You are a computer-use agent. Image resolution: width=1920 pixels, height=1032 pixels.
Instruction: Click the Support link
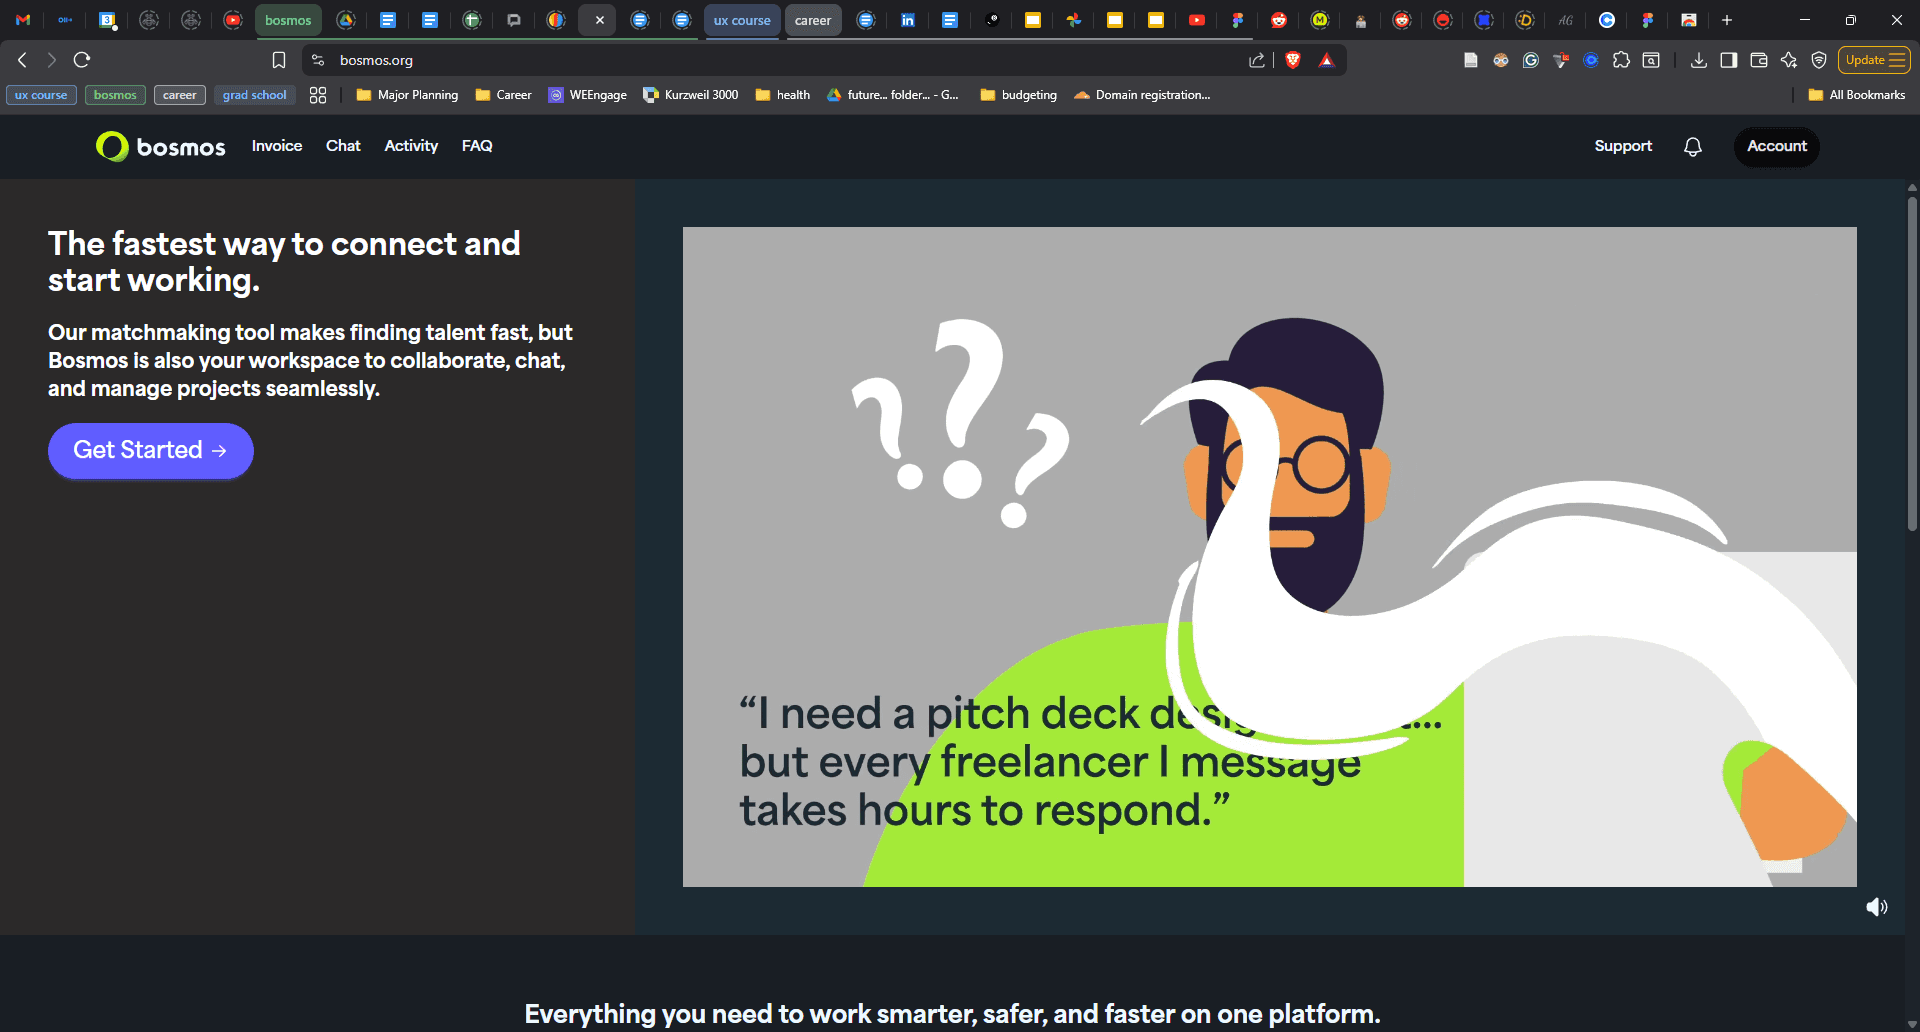(1623, 146)
